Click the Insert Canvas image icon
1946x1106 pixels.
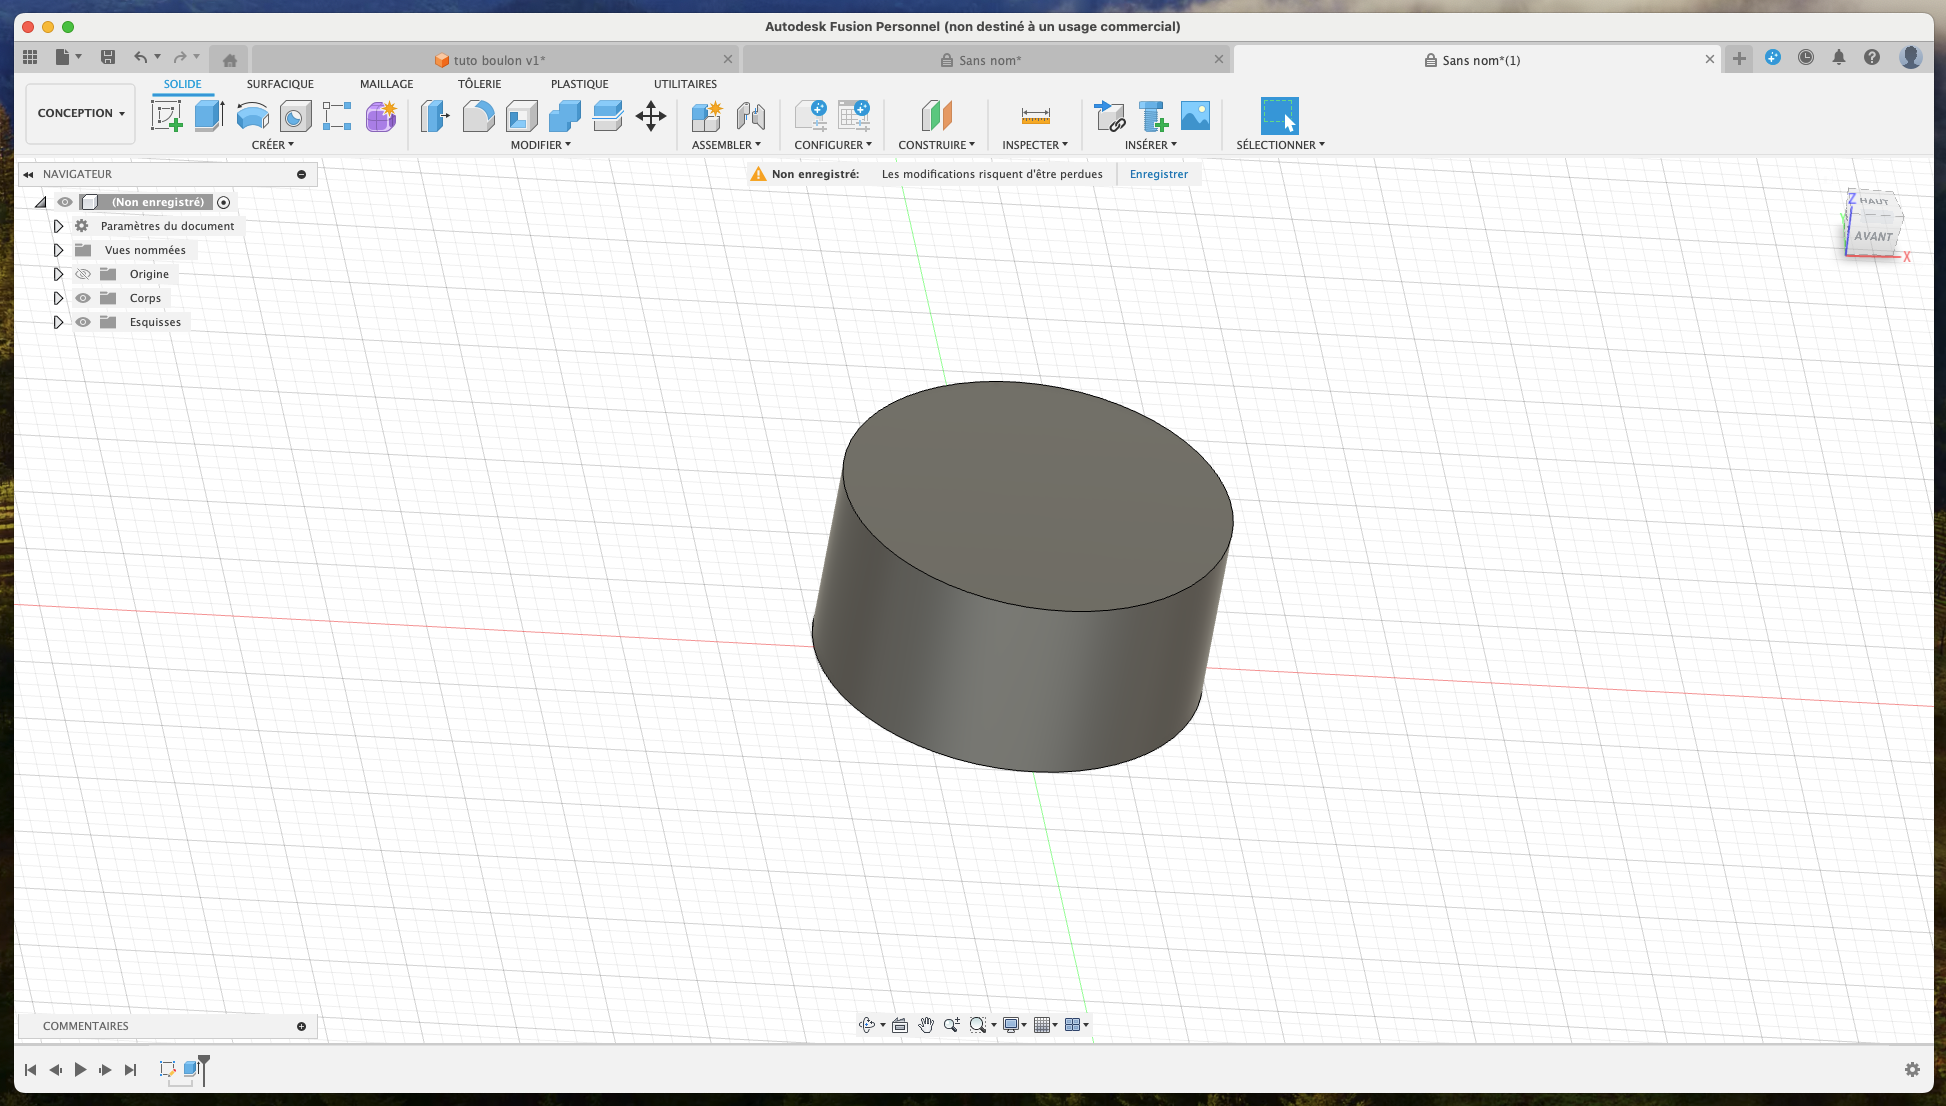[1195, 116]
